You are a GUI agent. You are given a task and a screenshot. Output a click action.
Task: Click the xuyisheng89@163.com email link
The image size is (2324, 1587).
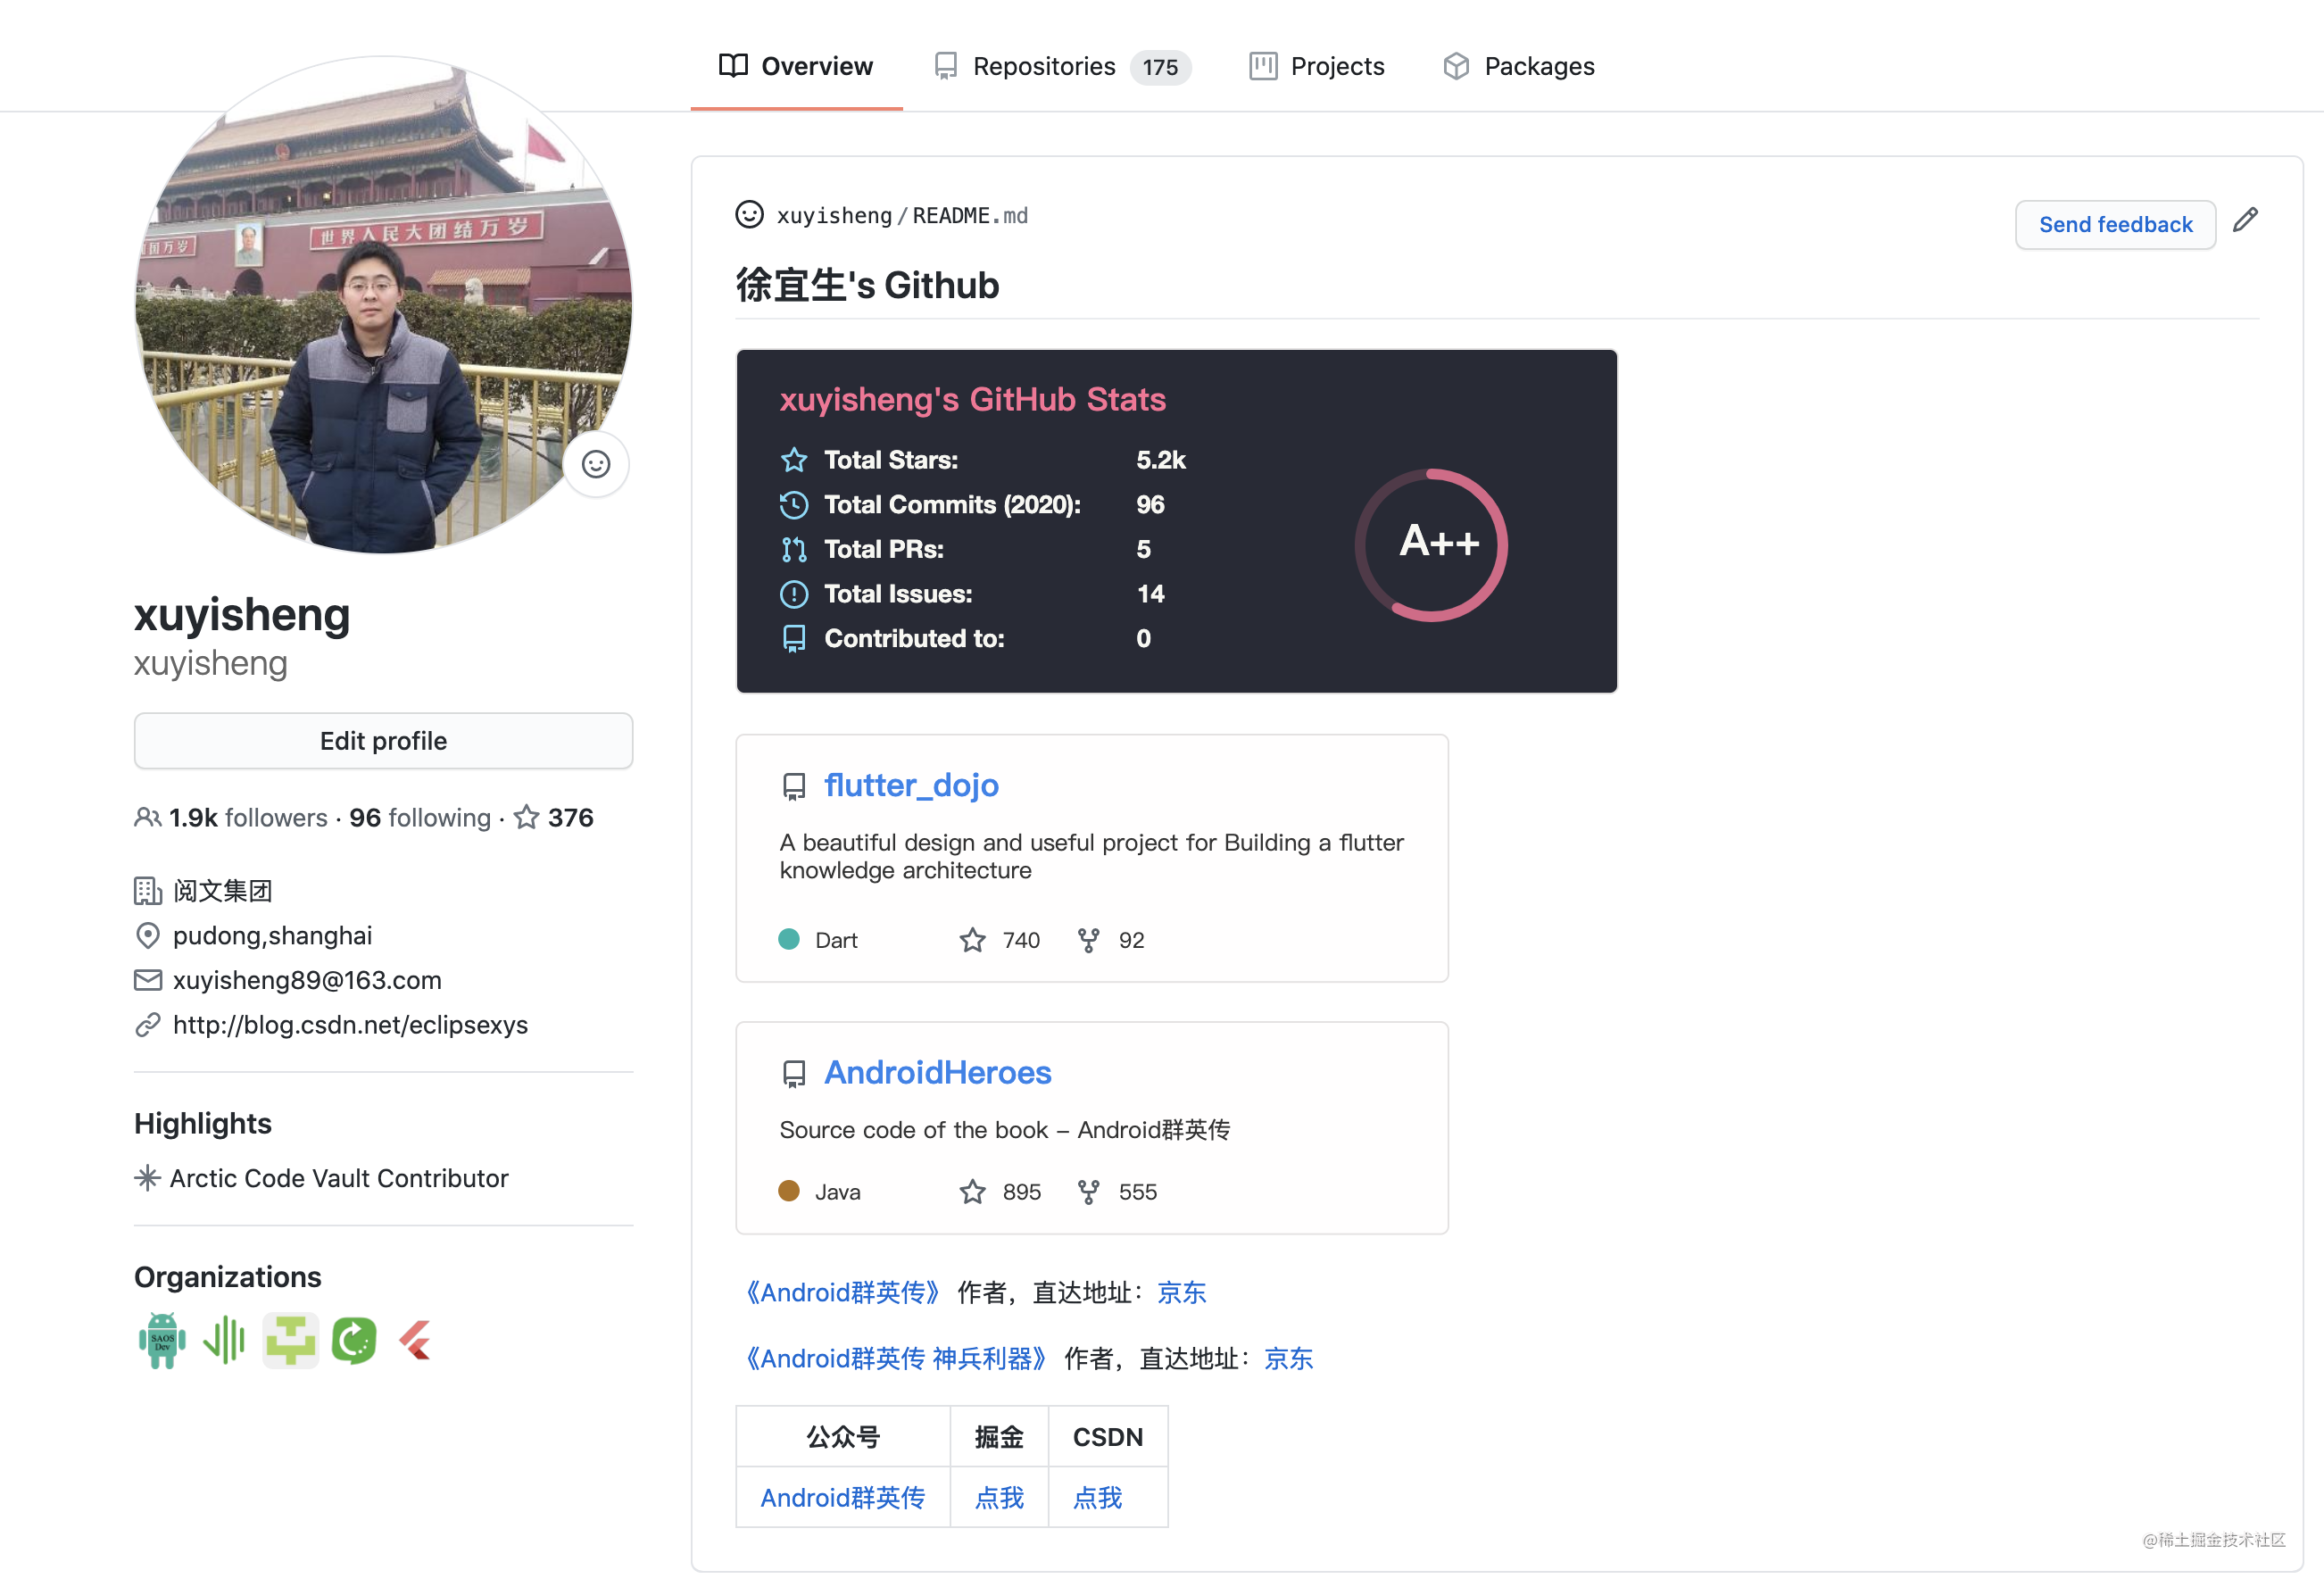(x=307, y=980)
